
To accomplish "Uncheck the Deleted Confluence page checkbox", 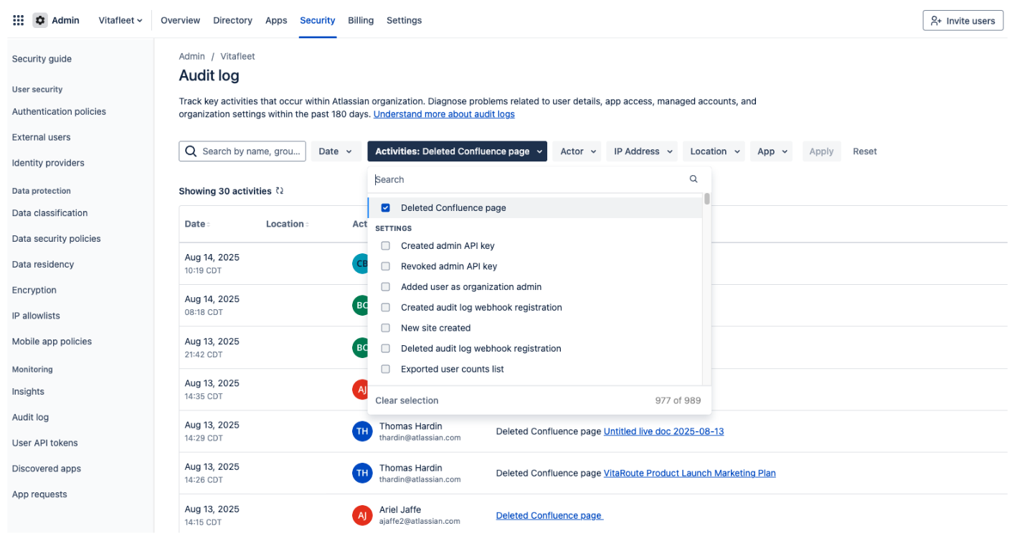I will 386,208.
